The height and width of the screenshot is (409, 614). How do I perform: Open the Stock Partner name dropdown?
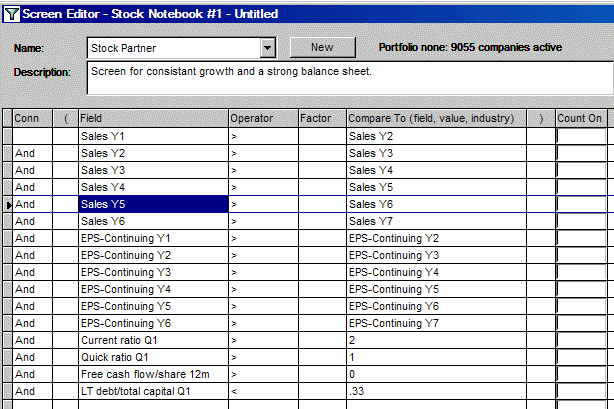[267, 48]
